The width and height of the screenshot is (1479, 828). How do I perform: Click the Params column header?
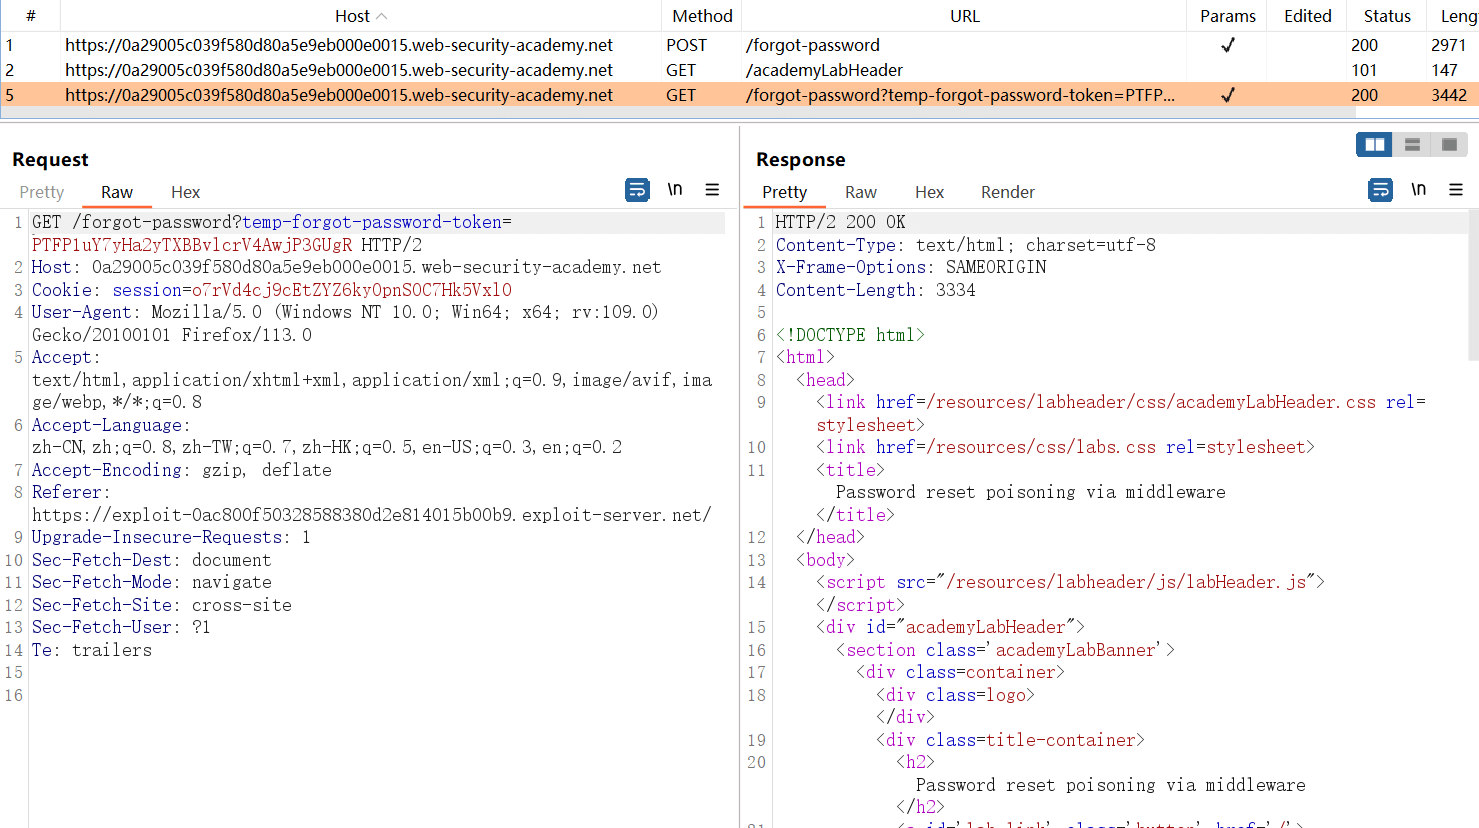[1227, 16]
